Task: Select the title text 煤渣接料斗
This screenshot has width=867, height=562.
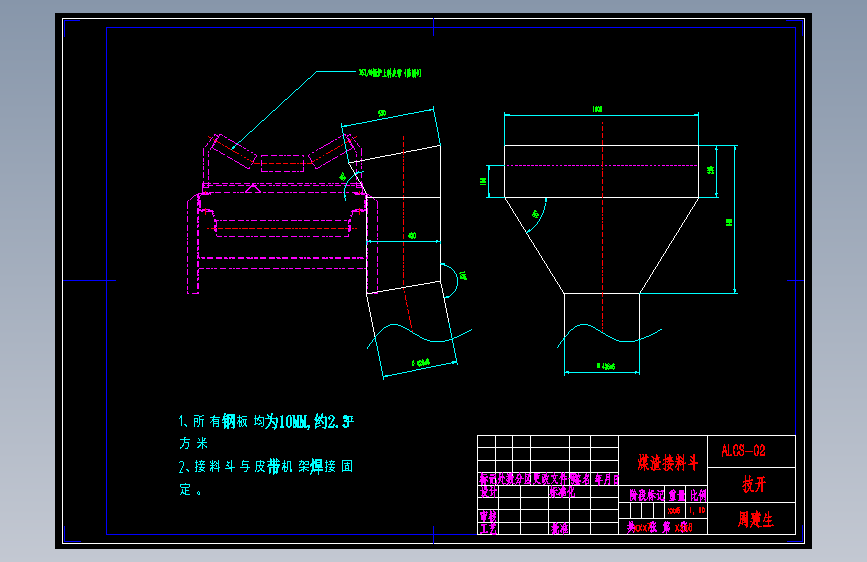Action: click(x=667, y=462)
